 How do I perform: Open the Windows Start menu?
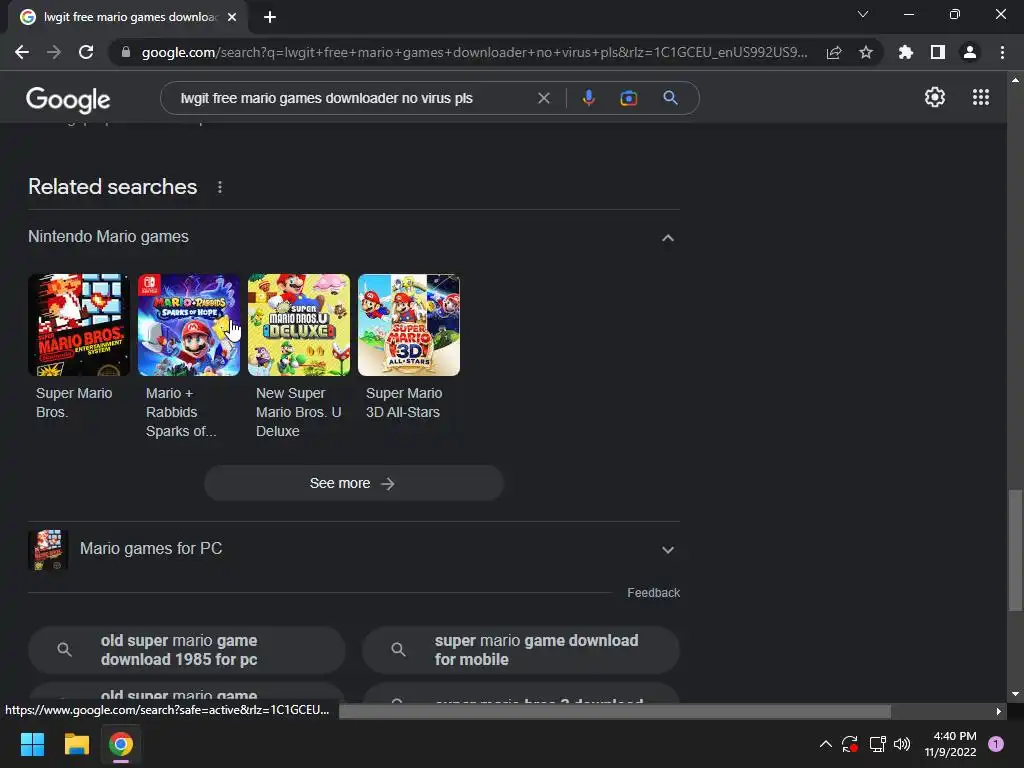(32, 744)
